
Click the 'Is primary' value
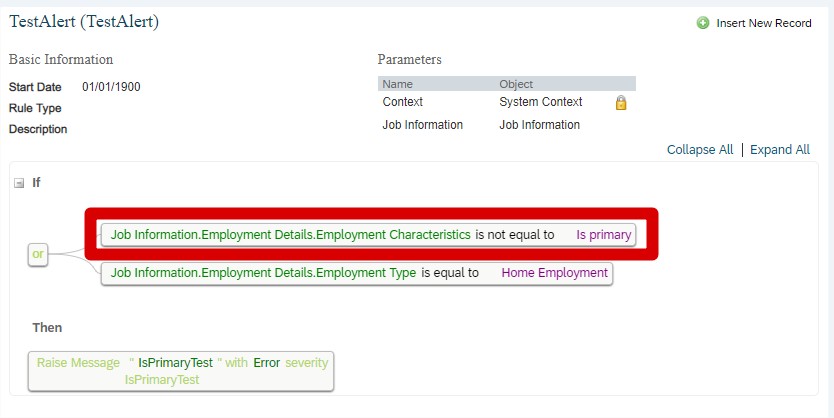604,235
